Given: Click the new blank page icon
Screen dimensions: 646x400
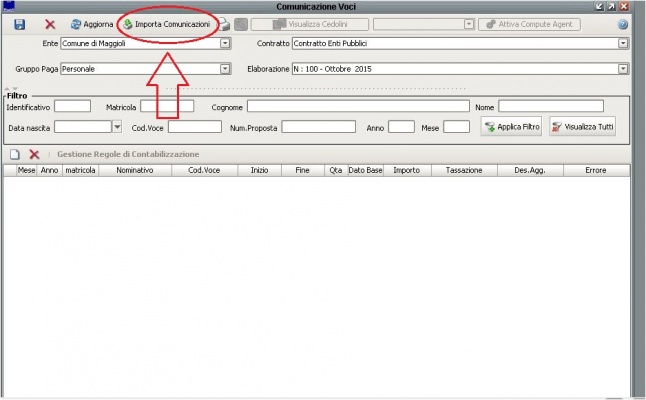Looking at the screenshot, I should pos(15,154).
